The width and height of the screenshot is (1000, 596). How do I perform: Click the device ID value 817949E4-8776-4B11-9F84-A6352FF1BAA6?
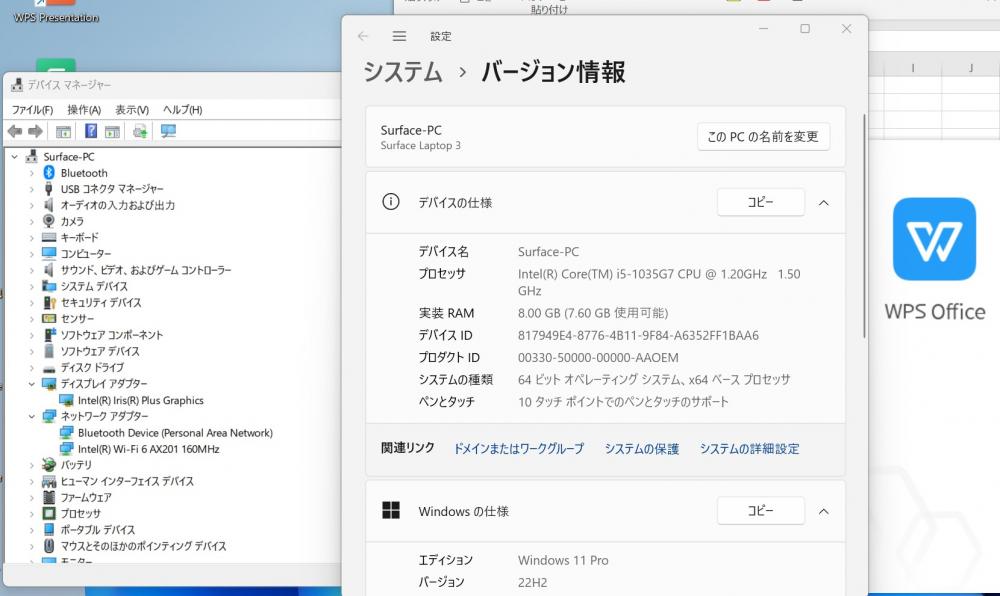(638, 335)
